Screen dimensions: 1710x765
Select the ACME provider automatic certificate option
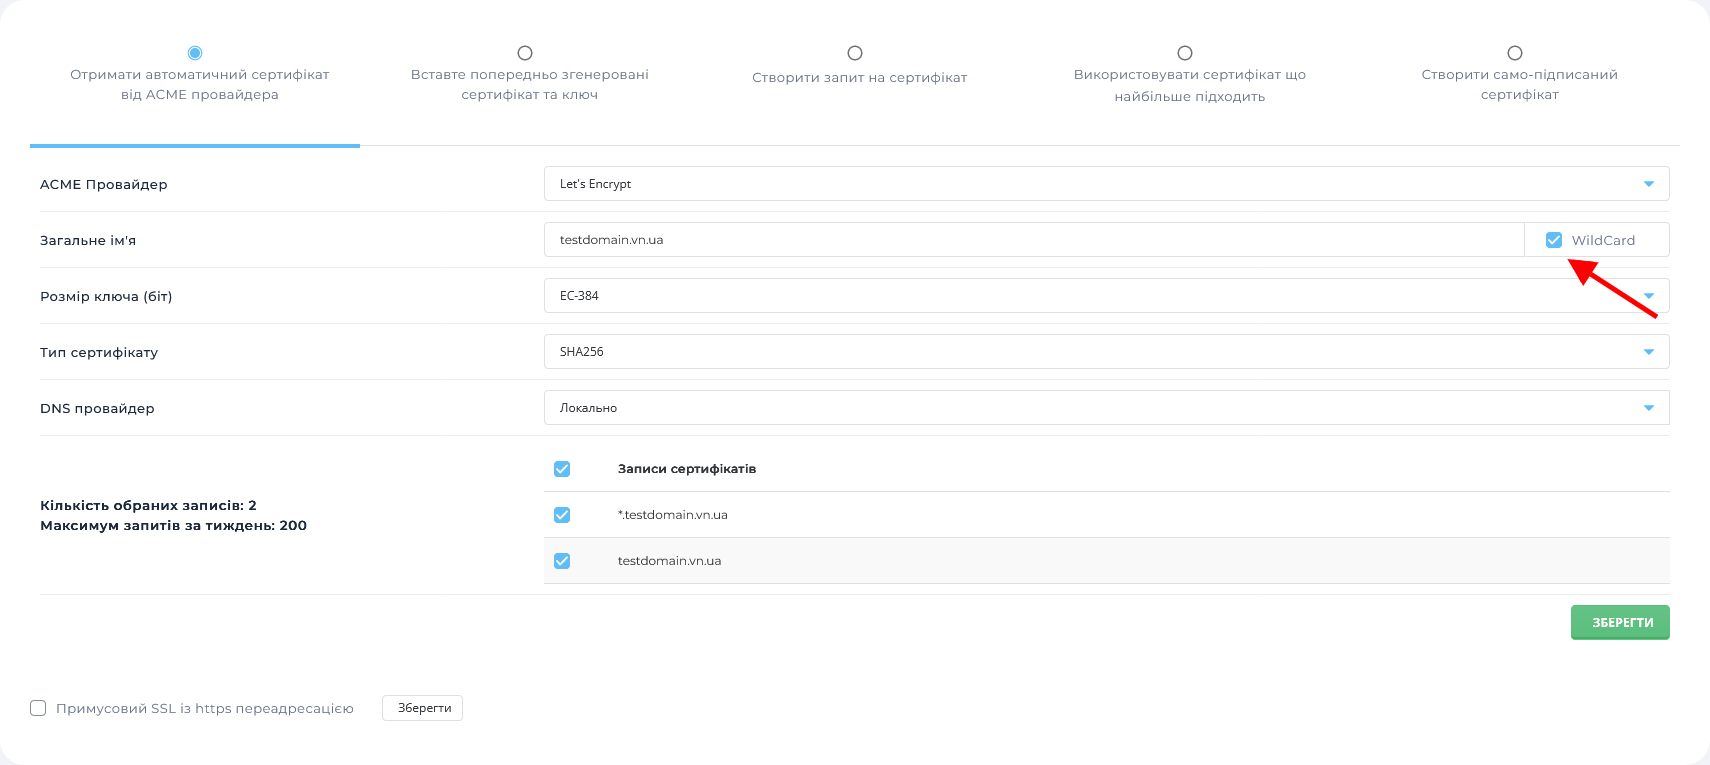click(195, 53)
